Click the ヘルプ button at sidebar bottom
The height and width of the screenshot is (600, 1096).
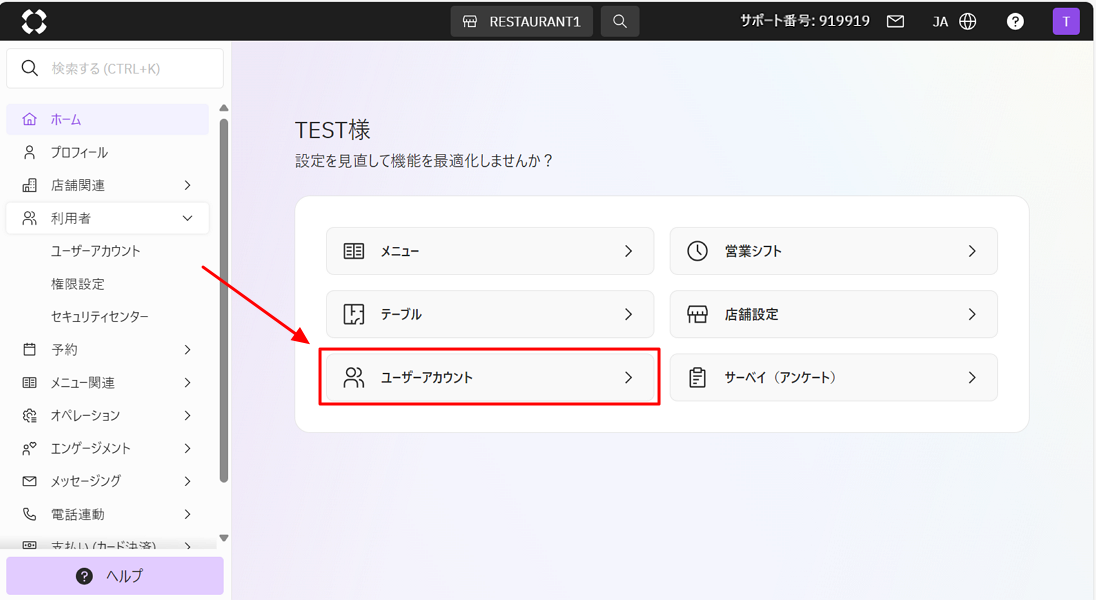coord(115,576)
